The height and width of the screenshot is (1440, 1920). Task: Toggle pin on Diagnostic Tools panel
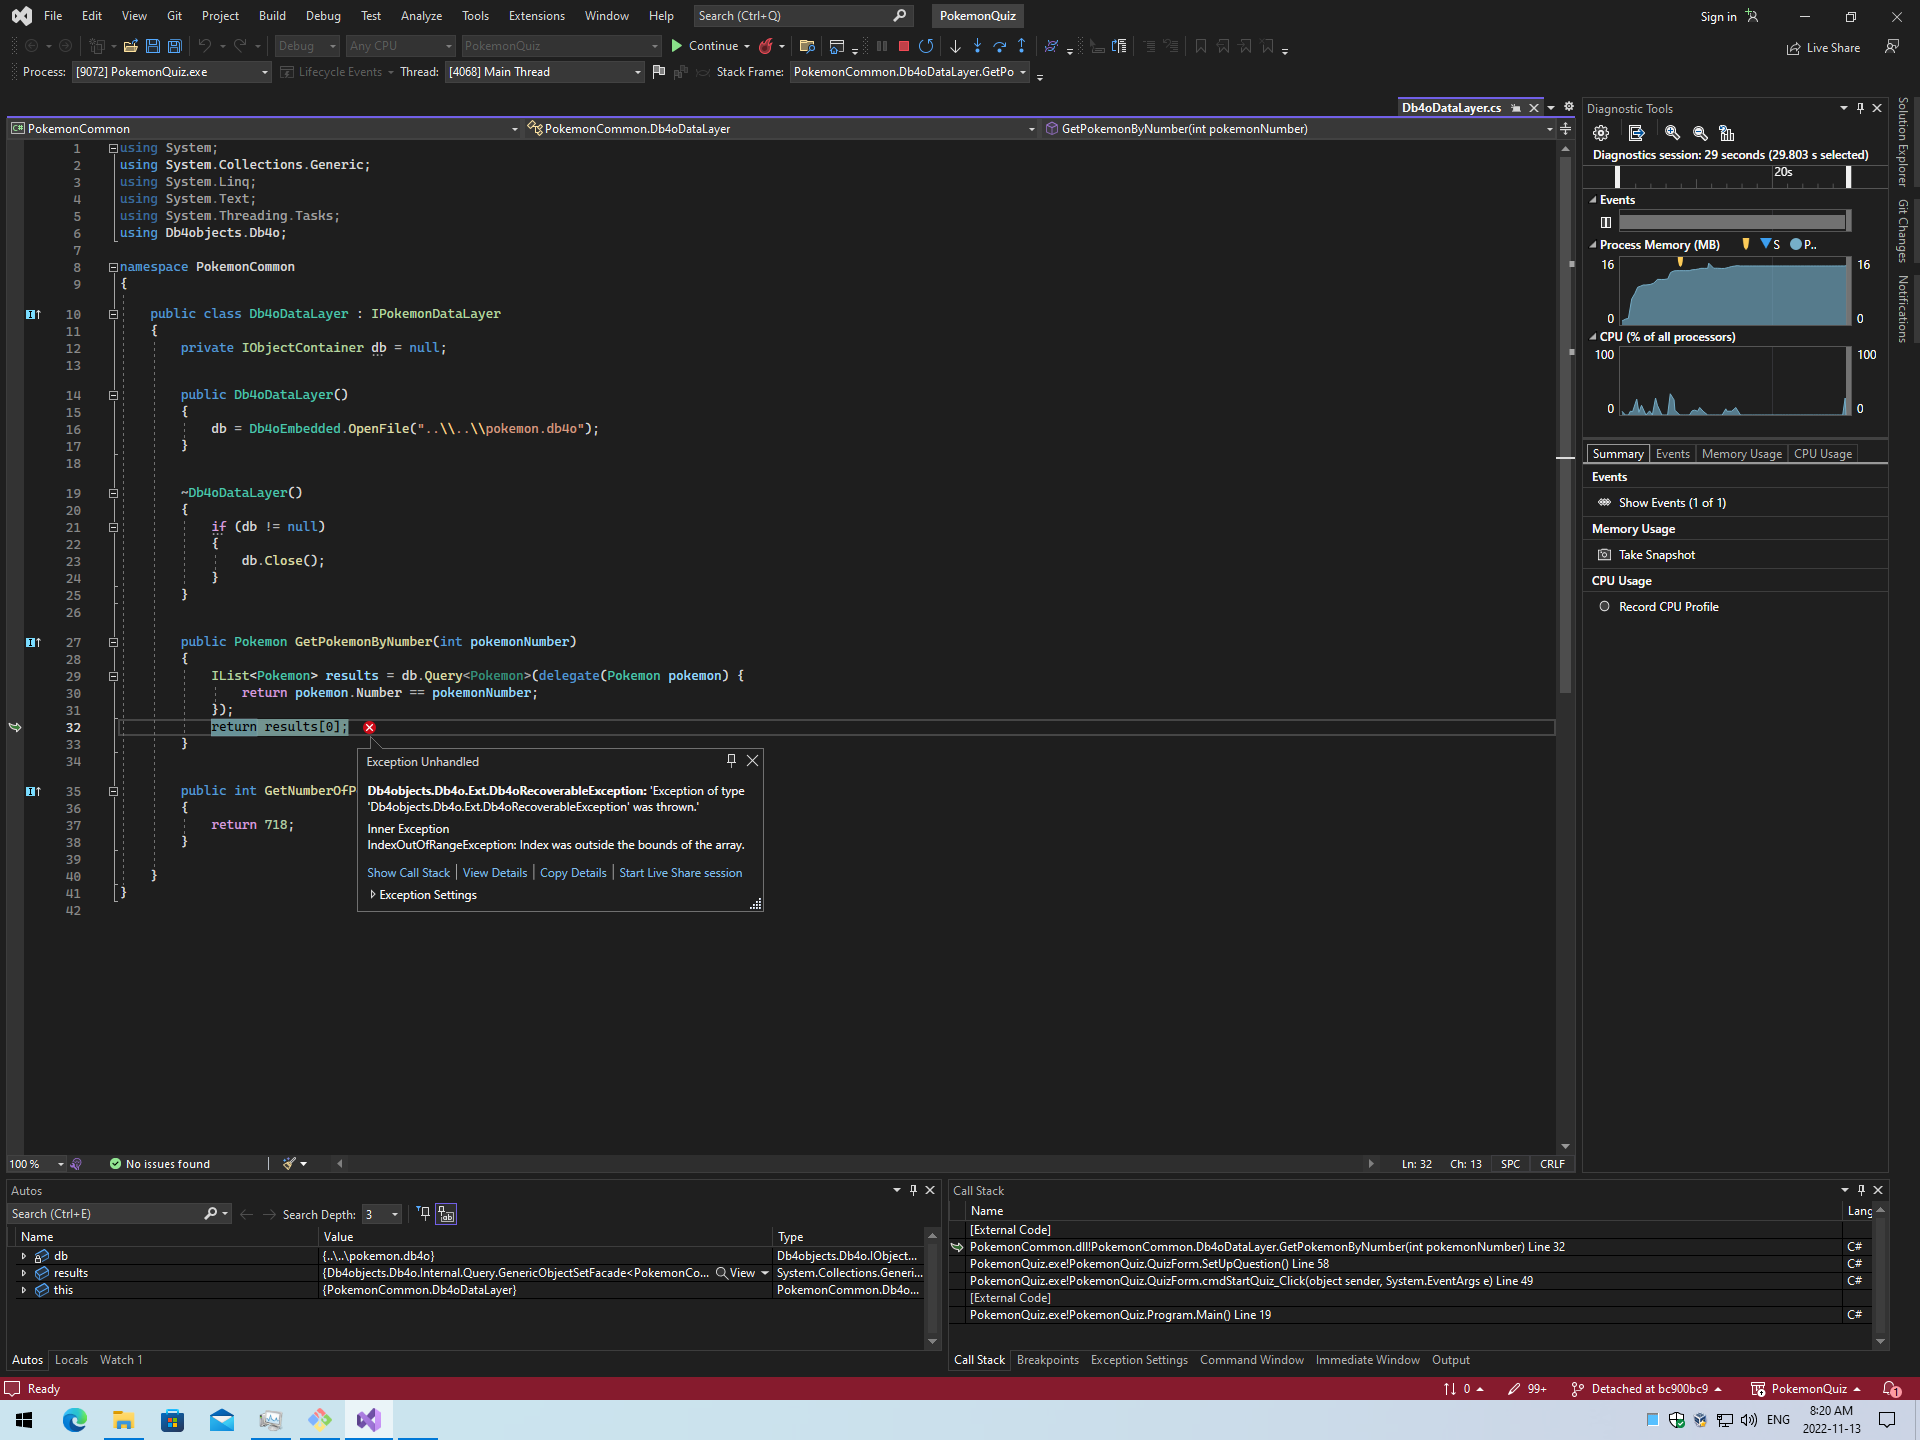(x=1860, y=108)
